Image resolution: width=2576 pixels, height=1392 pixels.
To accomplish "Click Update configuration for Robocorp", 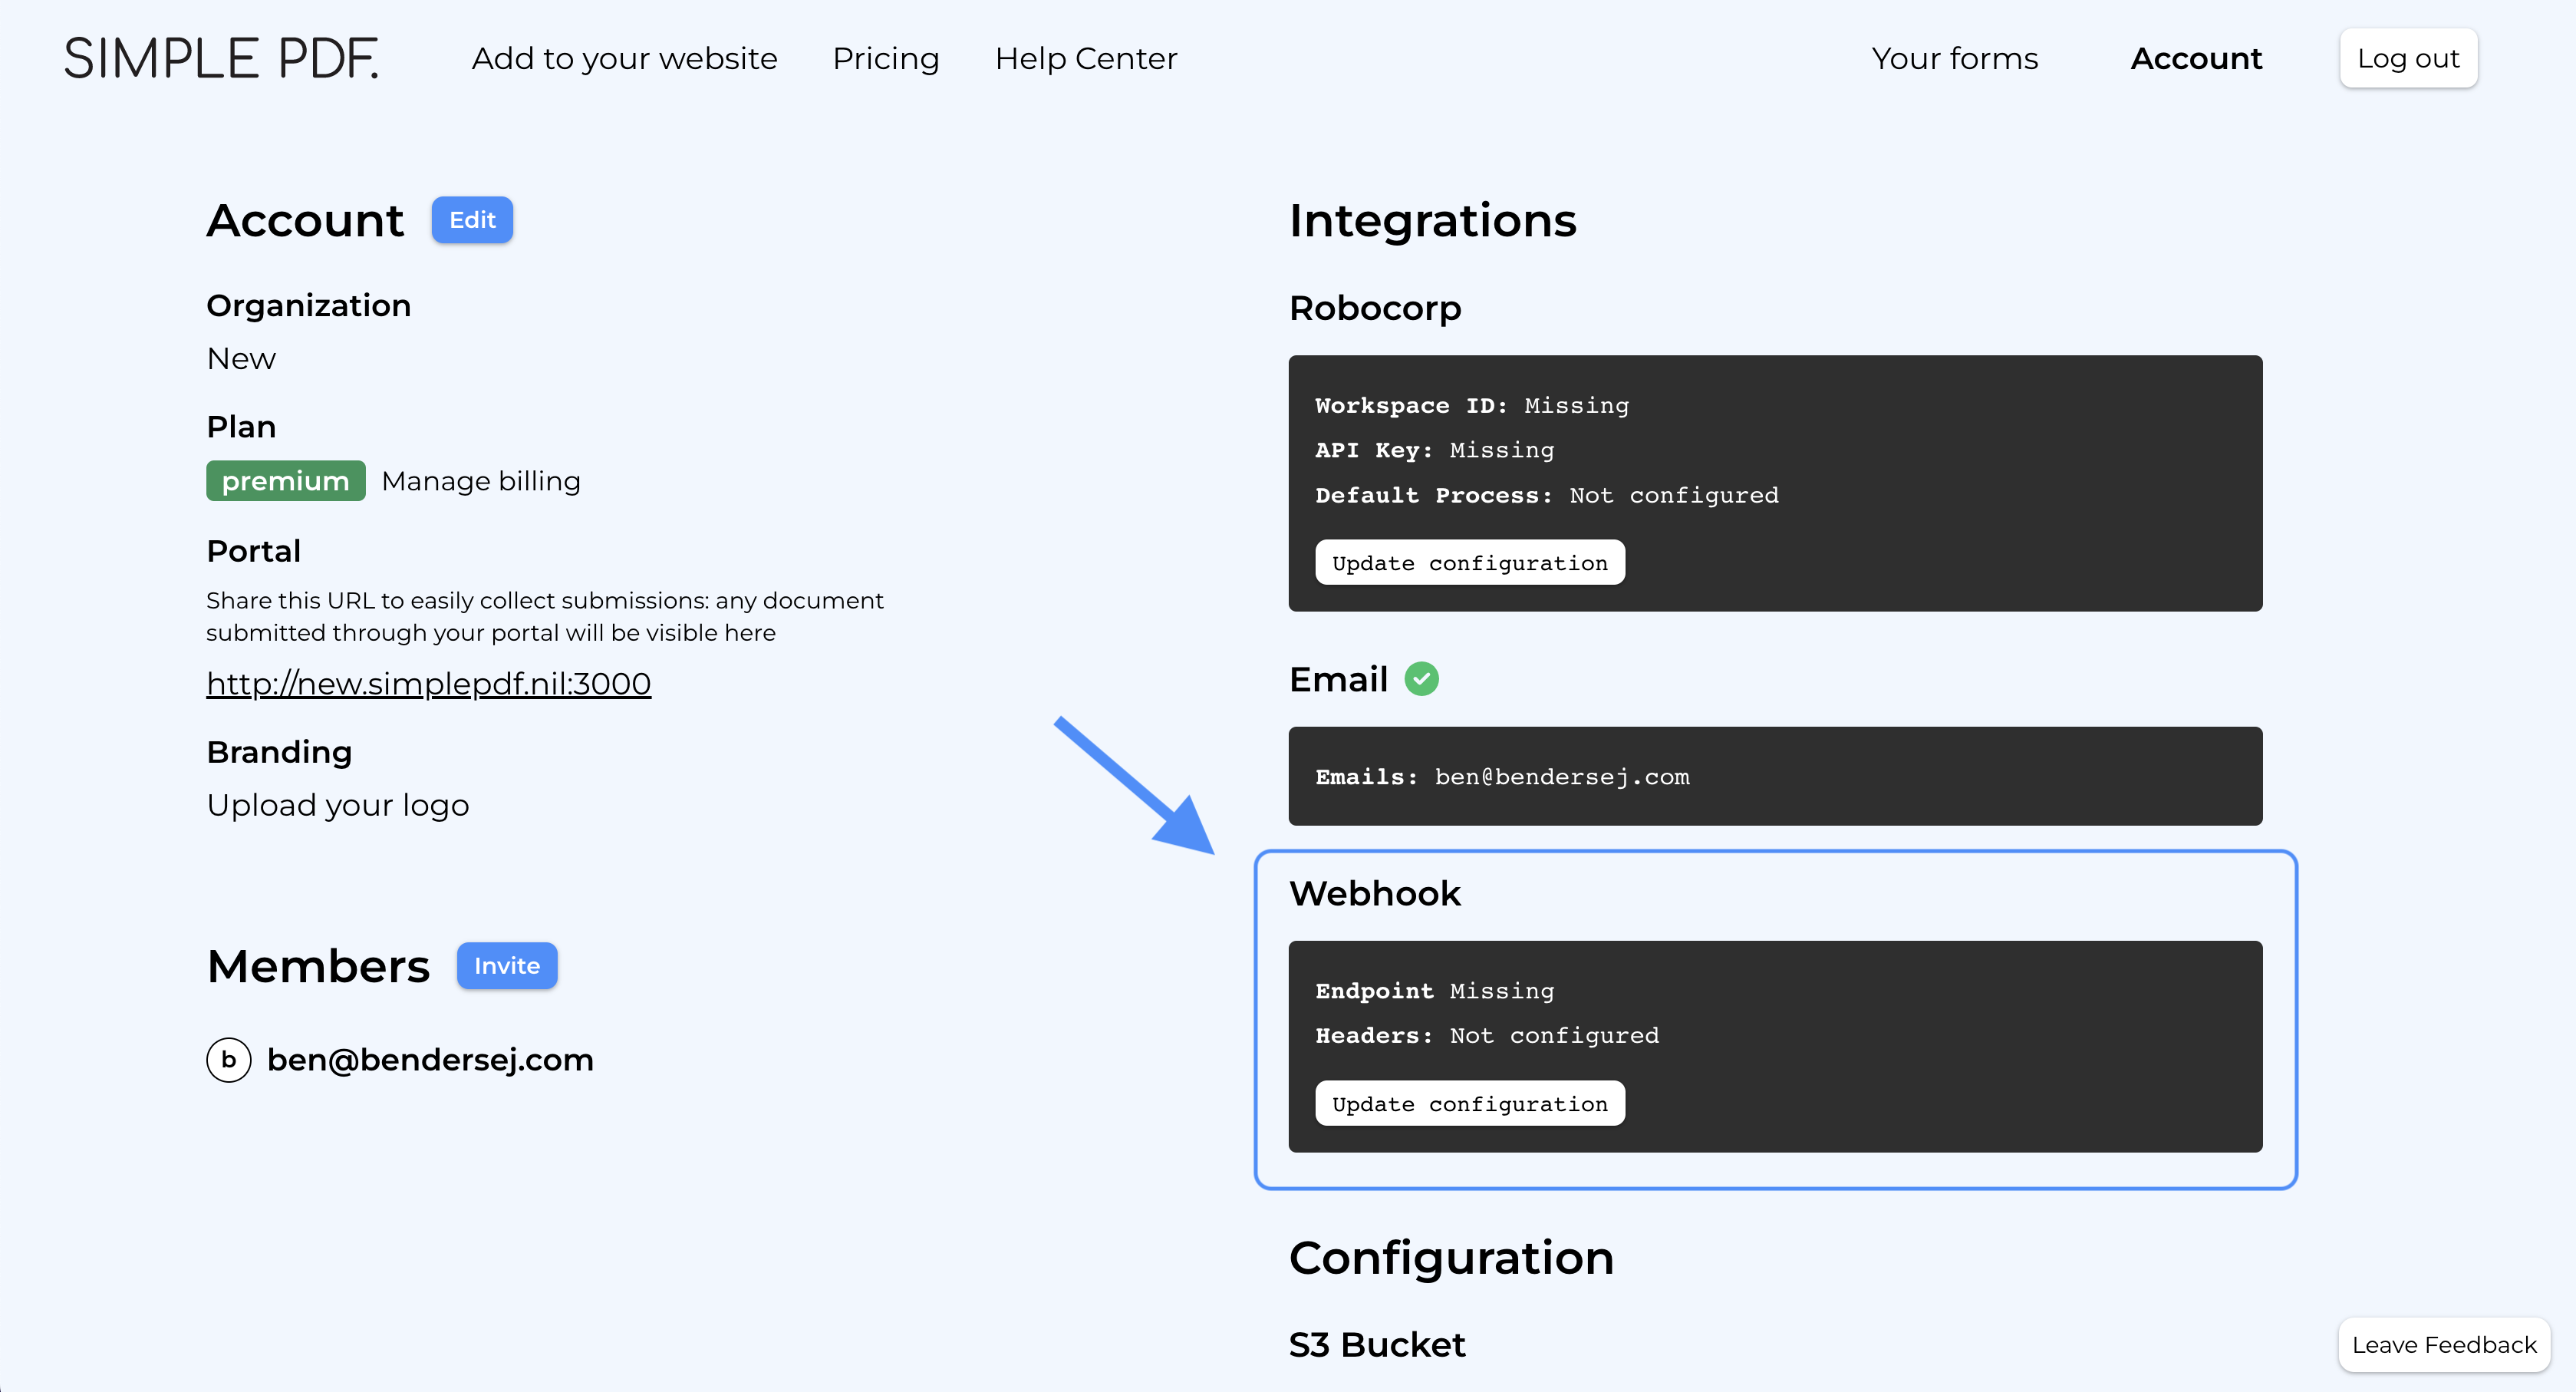I will [x=1470, y=561].
